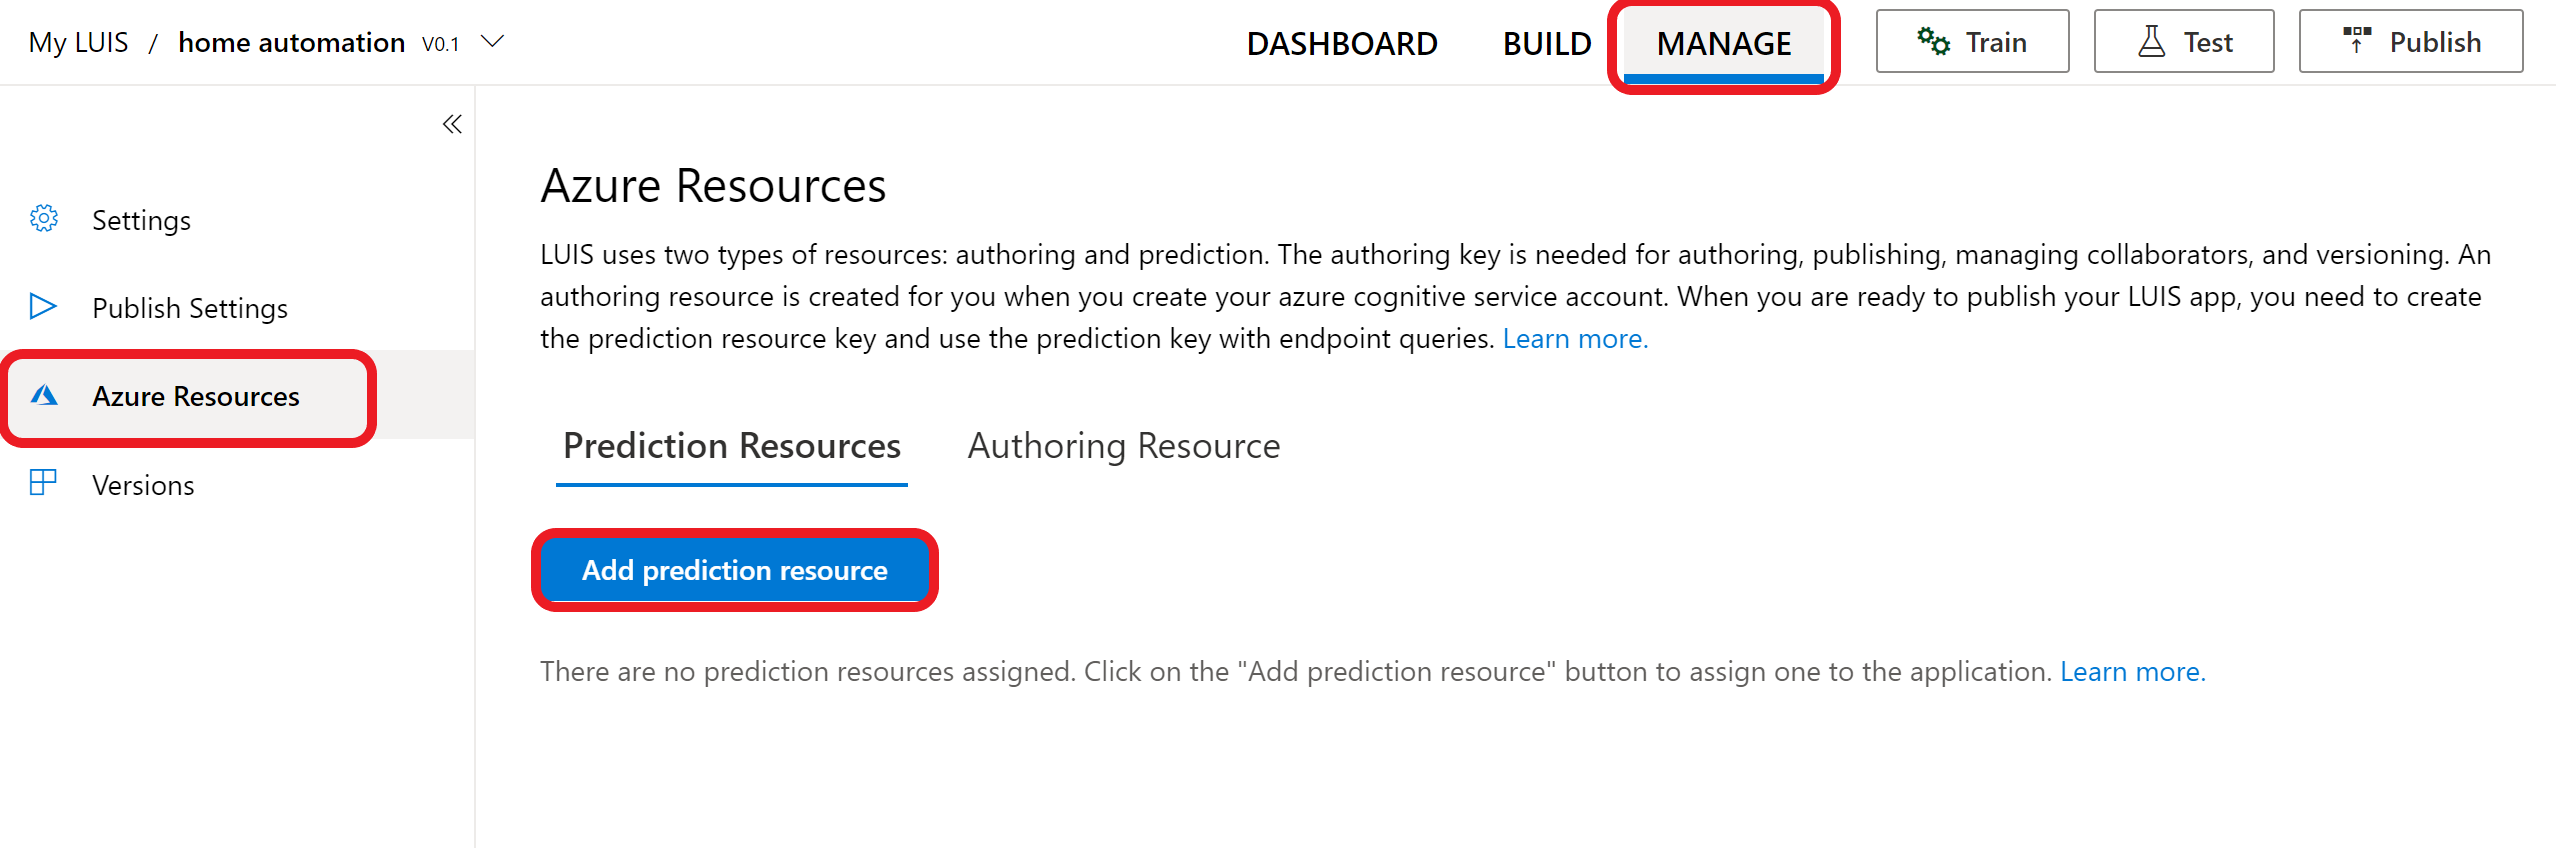This screenshot has height=848, width=2556.
Task: Open the DASHBOARD section
Action: (x=1342, y=44)
